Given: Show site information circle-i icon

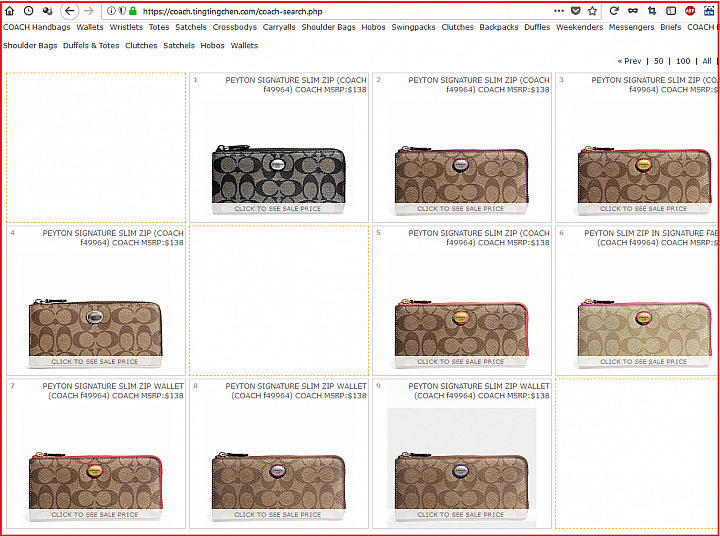Looking at the screenshot, I should 111,11.
